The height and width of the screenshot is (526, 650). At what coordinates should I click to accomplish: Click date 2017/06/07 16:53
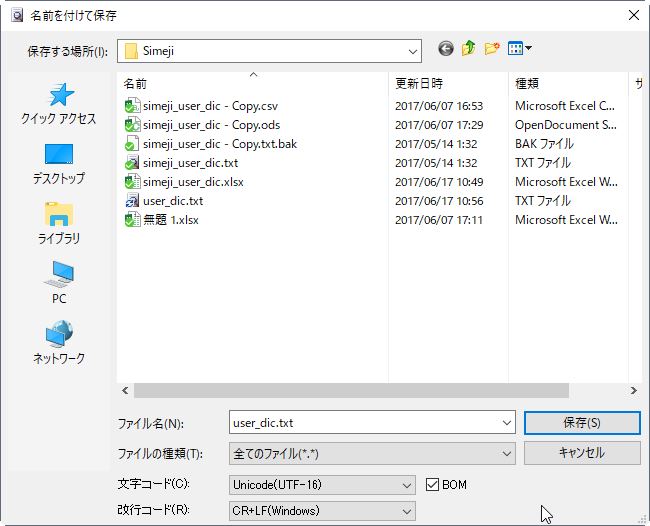click(x=439, y=106)
